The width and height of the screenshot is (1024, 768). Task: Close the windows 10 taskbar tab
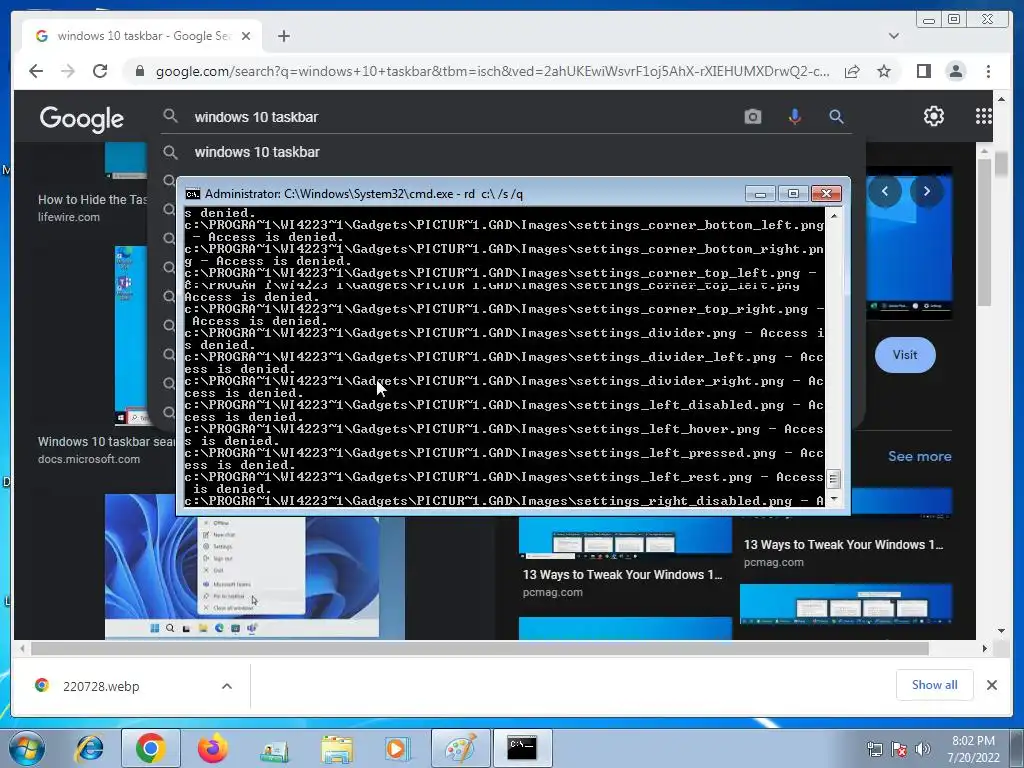click(246, 36)
